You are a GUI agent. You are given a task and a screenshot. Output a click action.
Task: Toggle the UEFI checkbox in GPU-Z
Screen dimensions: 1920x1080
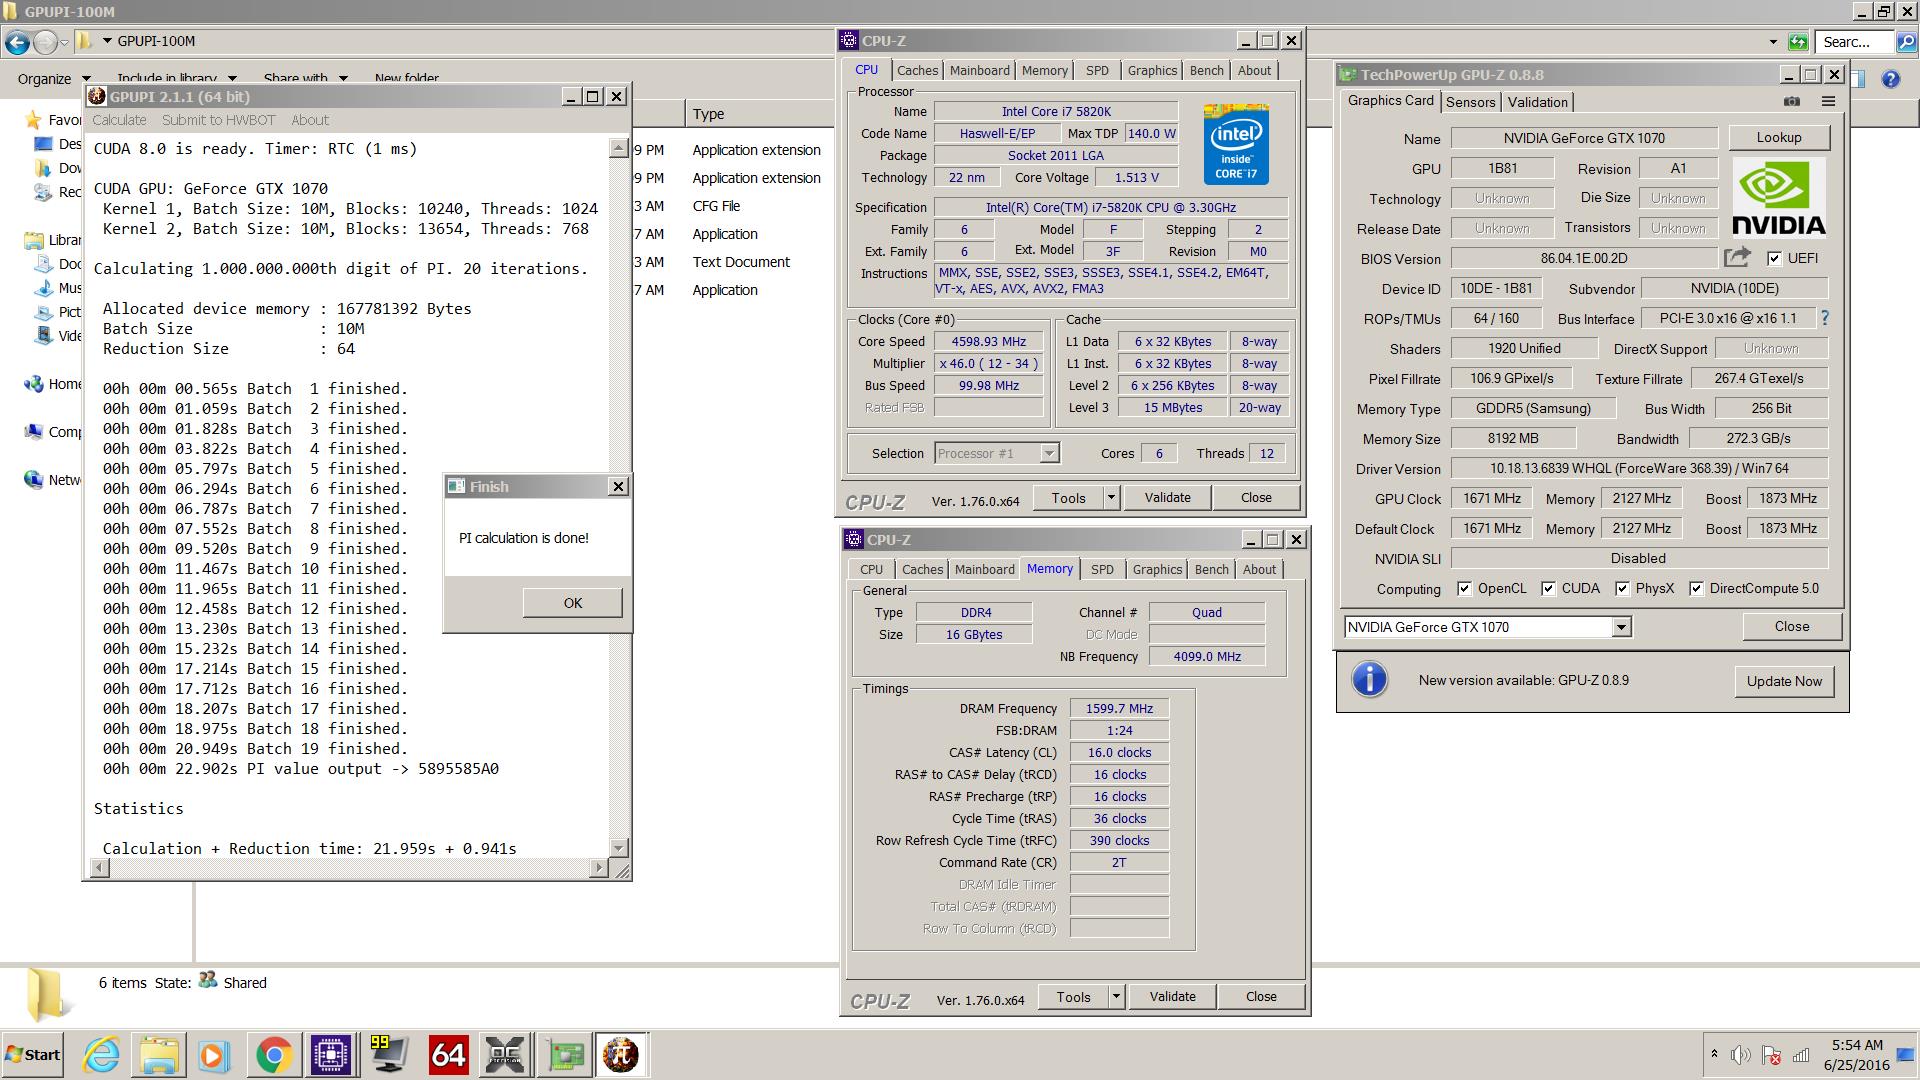tap(1774, 258)
